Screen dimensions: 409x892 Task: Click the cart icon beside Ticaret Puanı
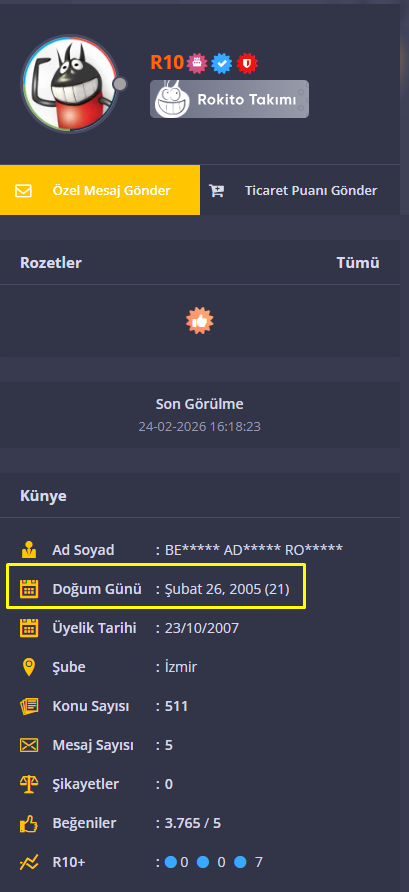216,191
